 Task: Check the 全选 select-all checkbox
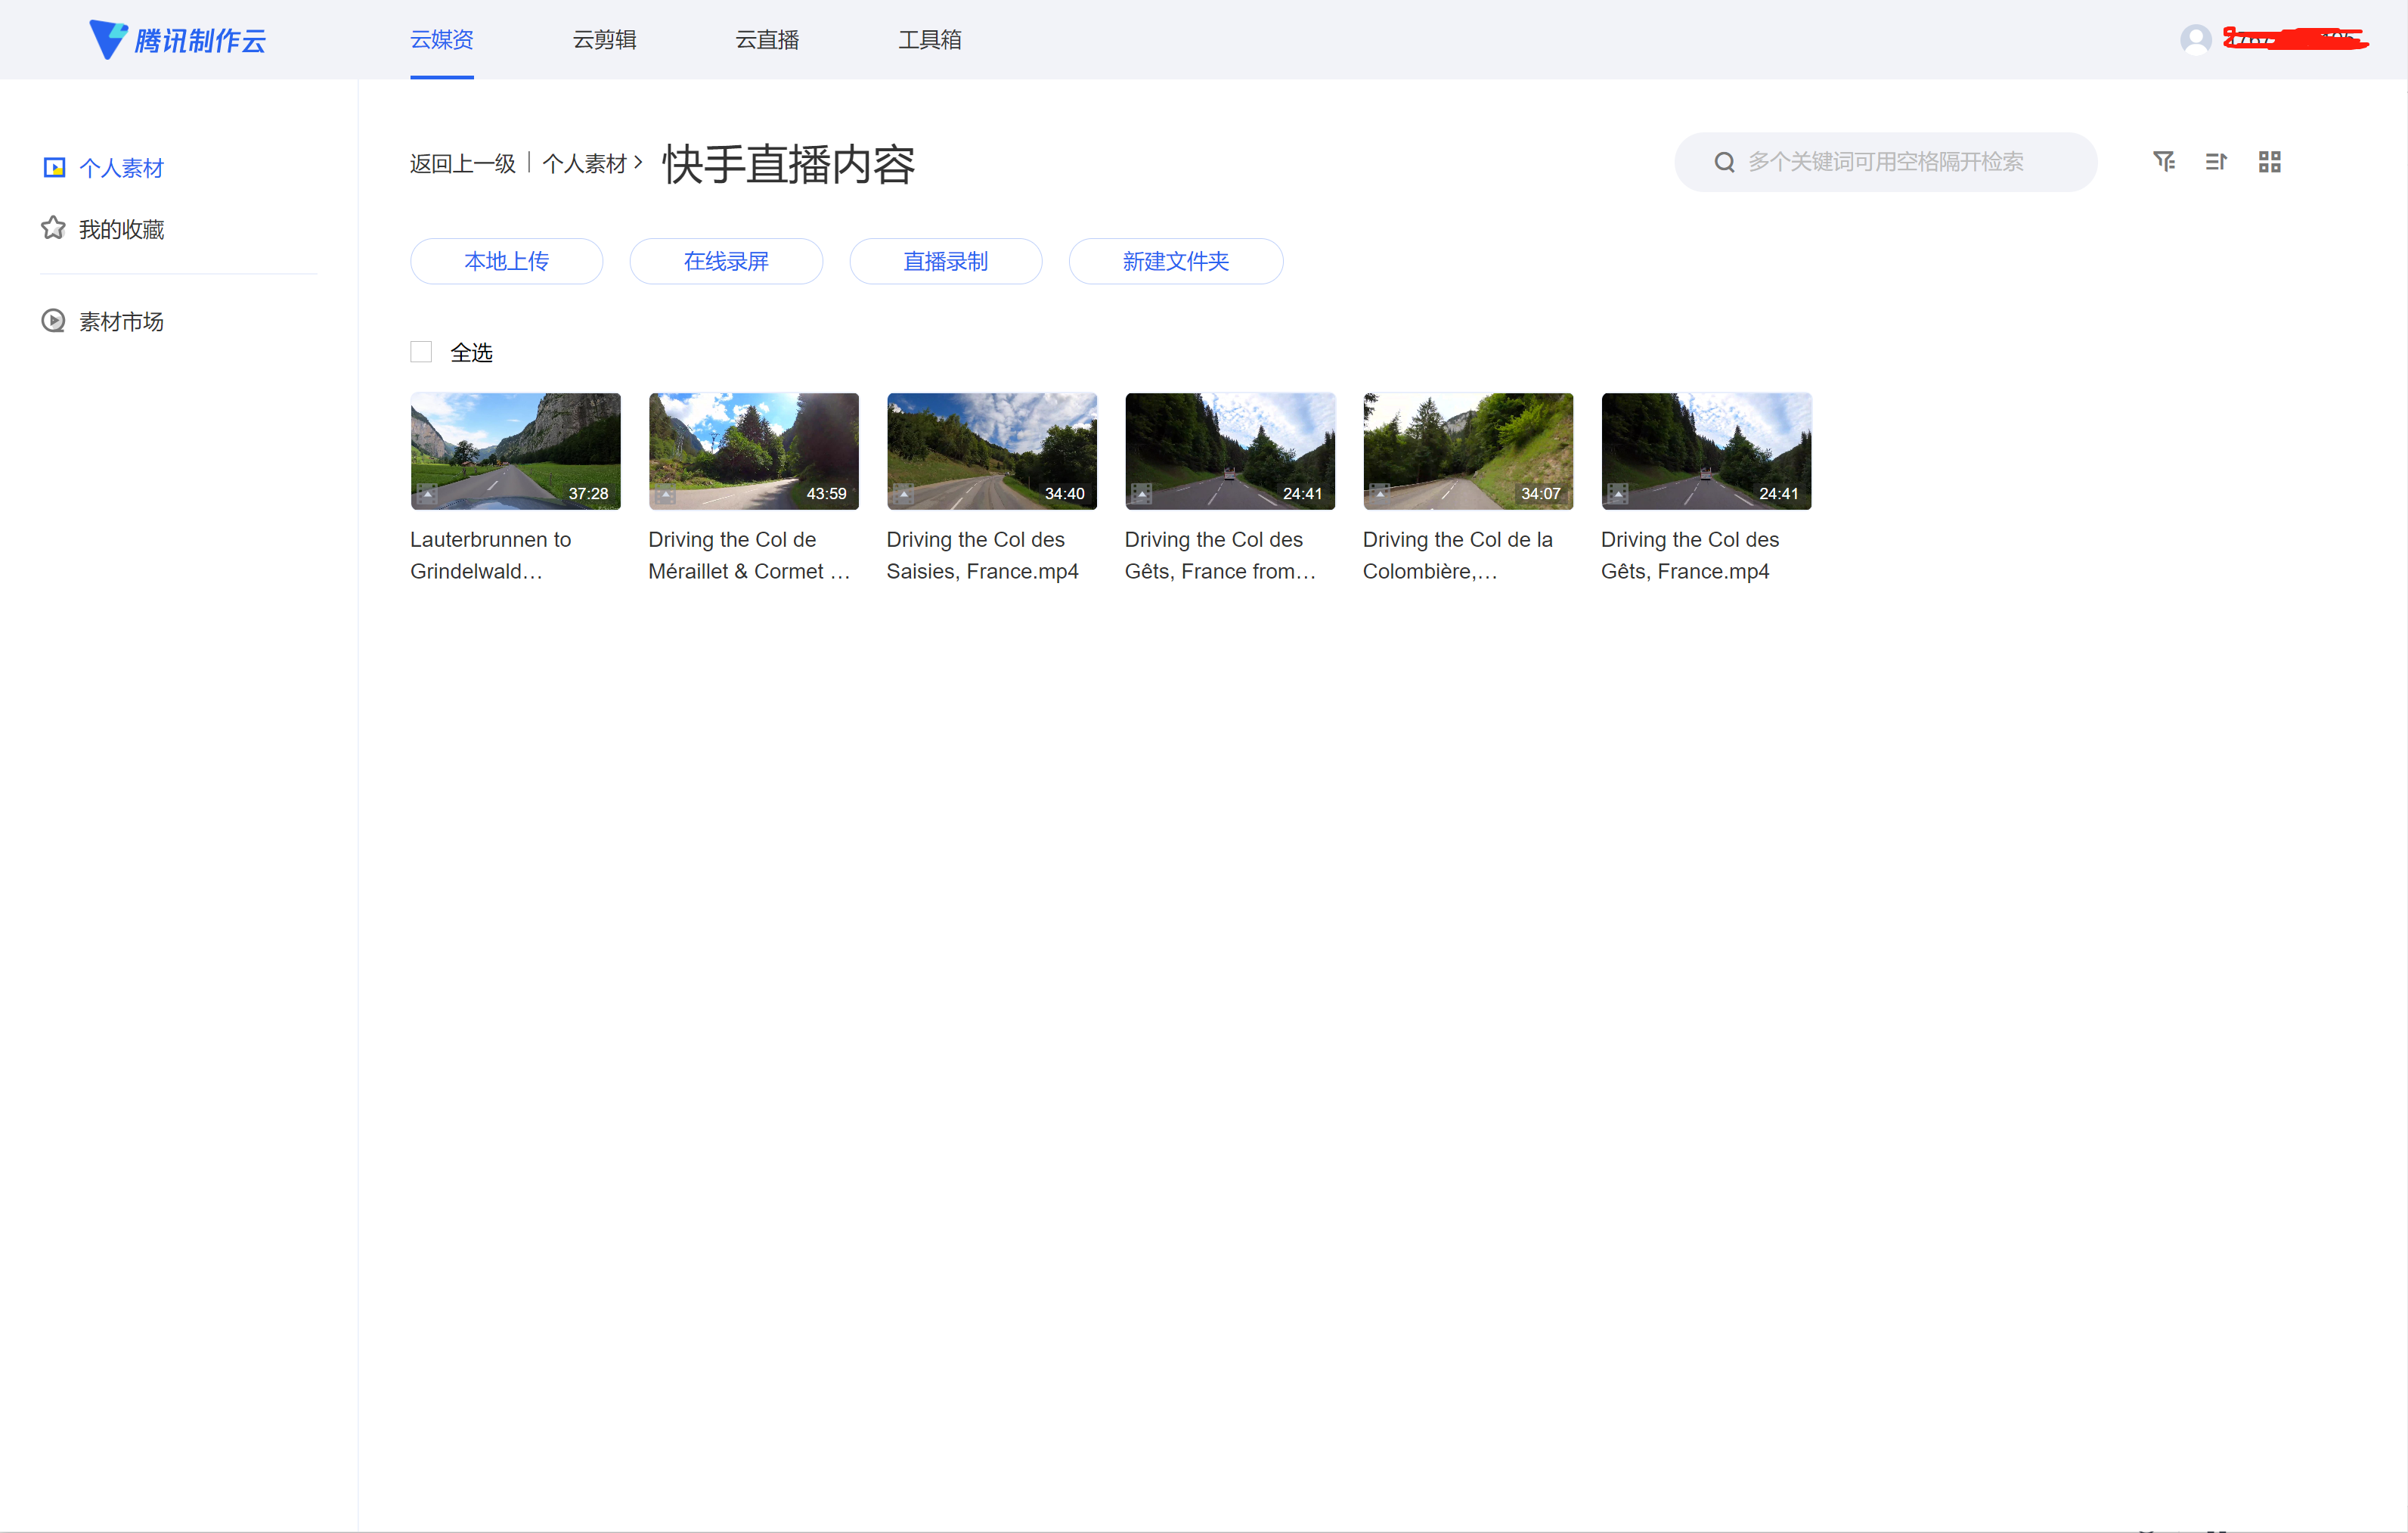(x=421, y=352)
